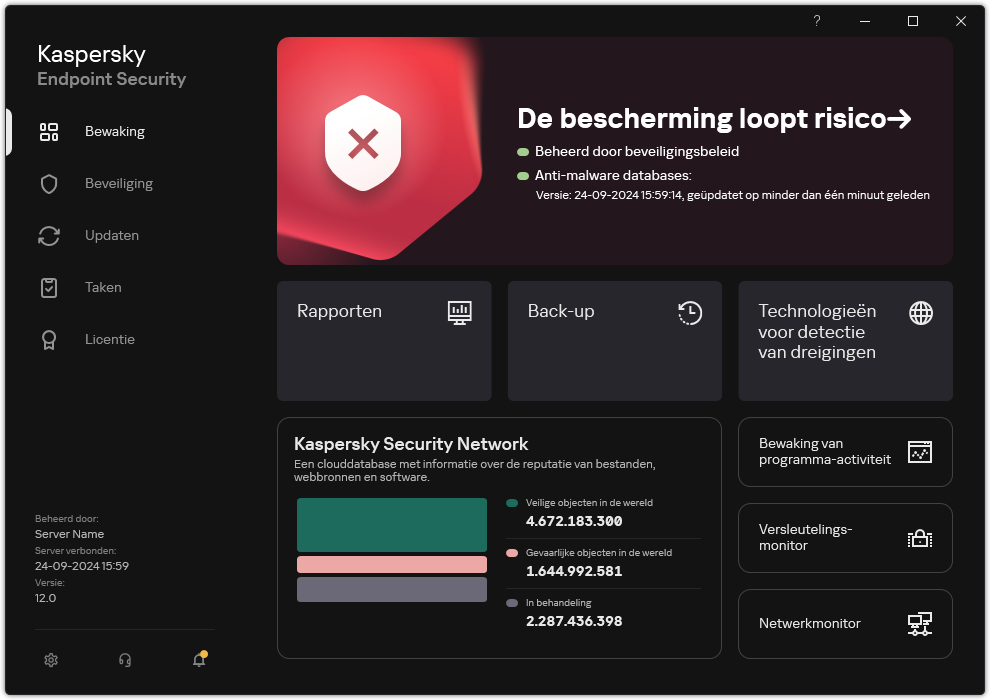Switch to the Taken section
Viewport: 990px width, 700px height.
click(103, 287)
